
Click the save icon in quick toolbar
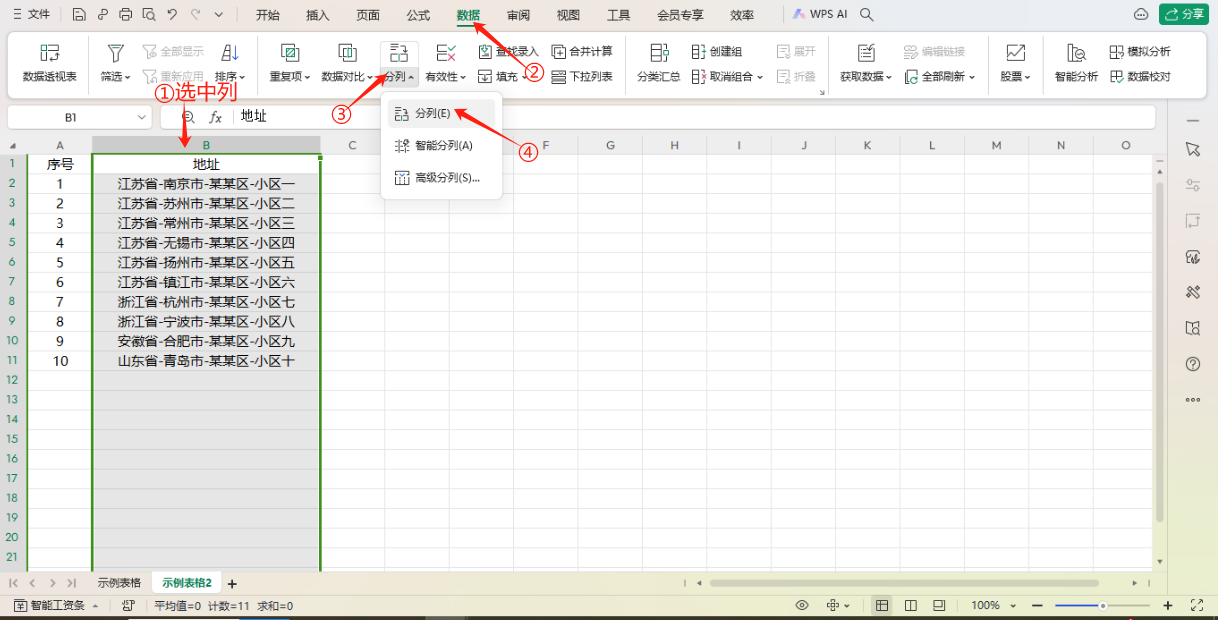79,15
